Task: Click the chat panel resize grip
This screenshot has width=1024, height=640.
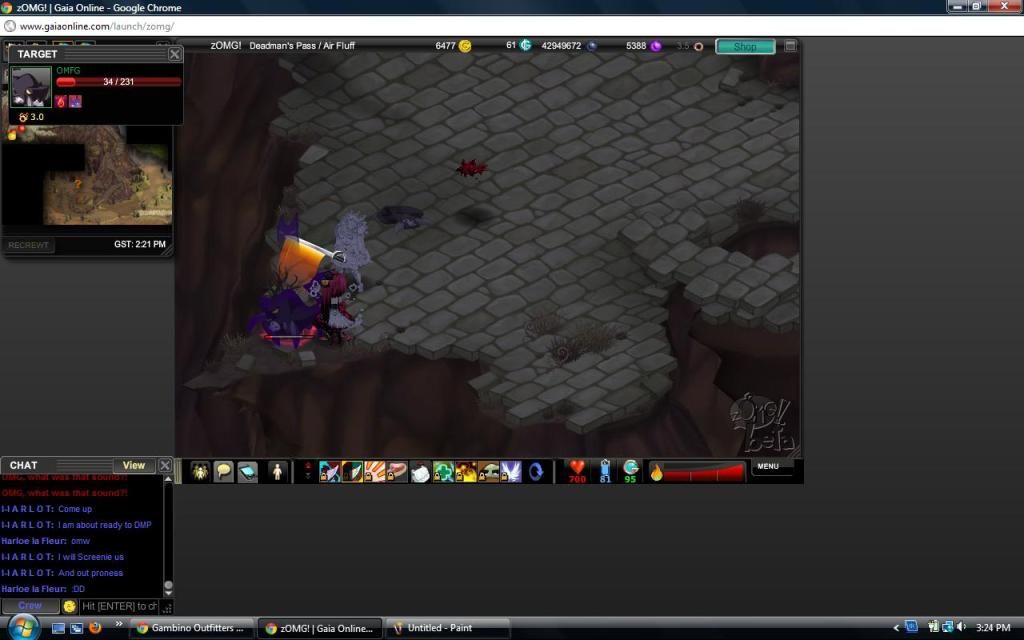Action: coord(167,607)
